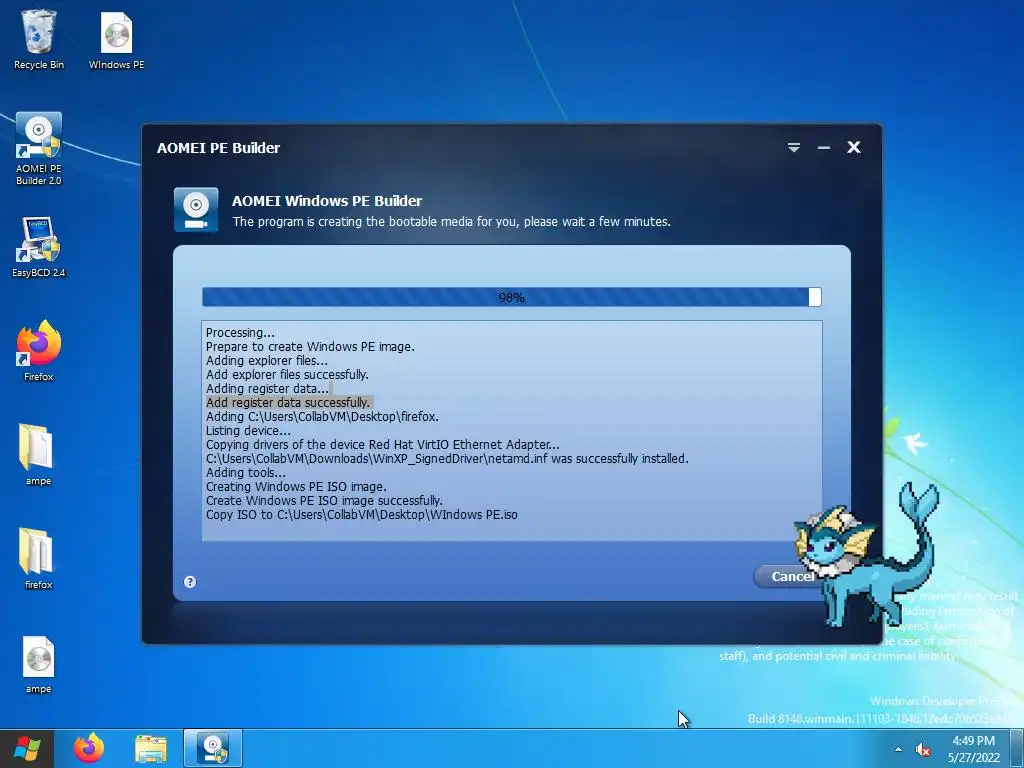Open Firefox from the taskbar
The image size is (1024, 768).
(x=89, y=748)
